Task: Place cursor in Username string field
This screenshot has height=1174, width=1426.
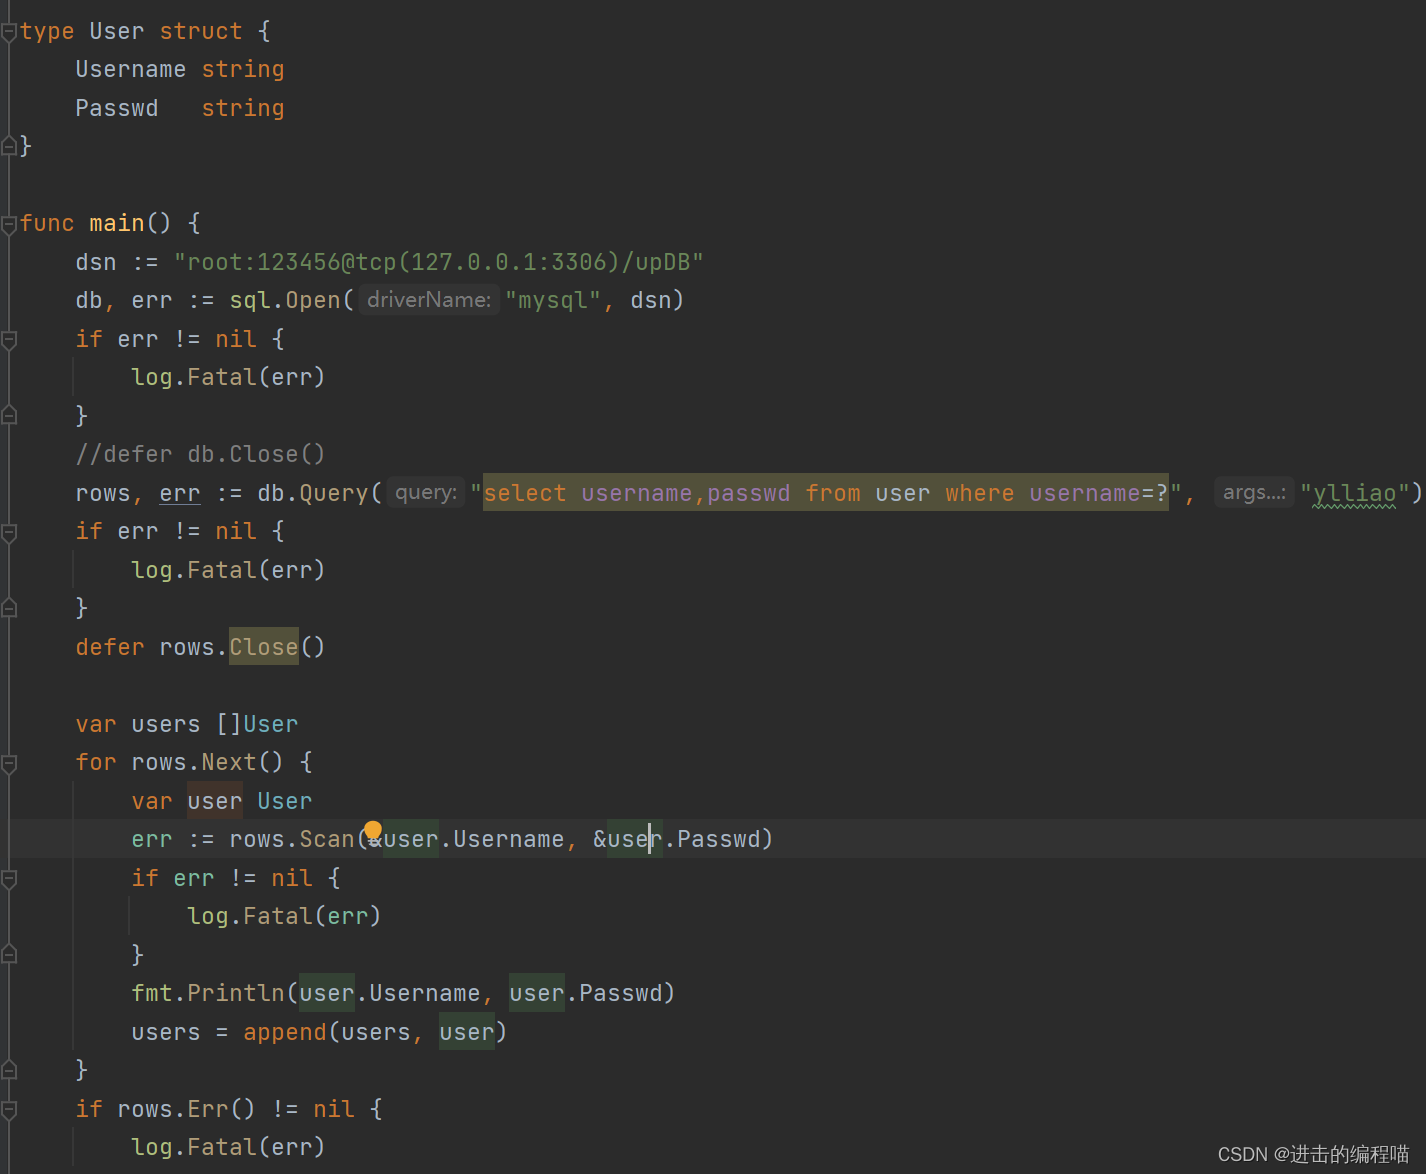Action: pyautogui.click(x=180, y=70)
